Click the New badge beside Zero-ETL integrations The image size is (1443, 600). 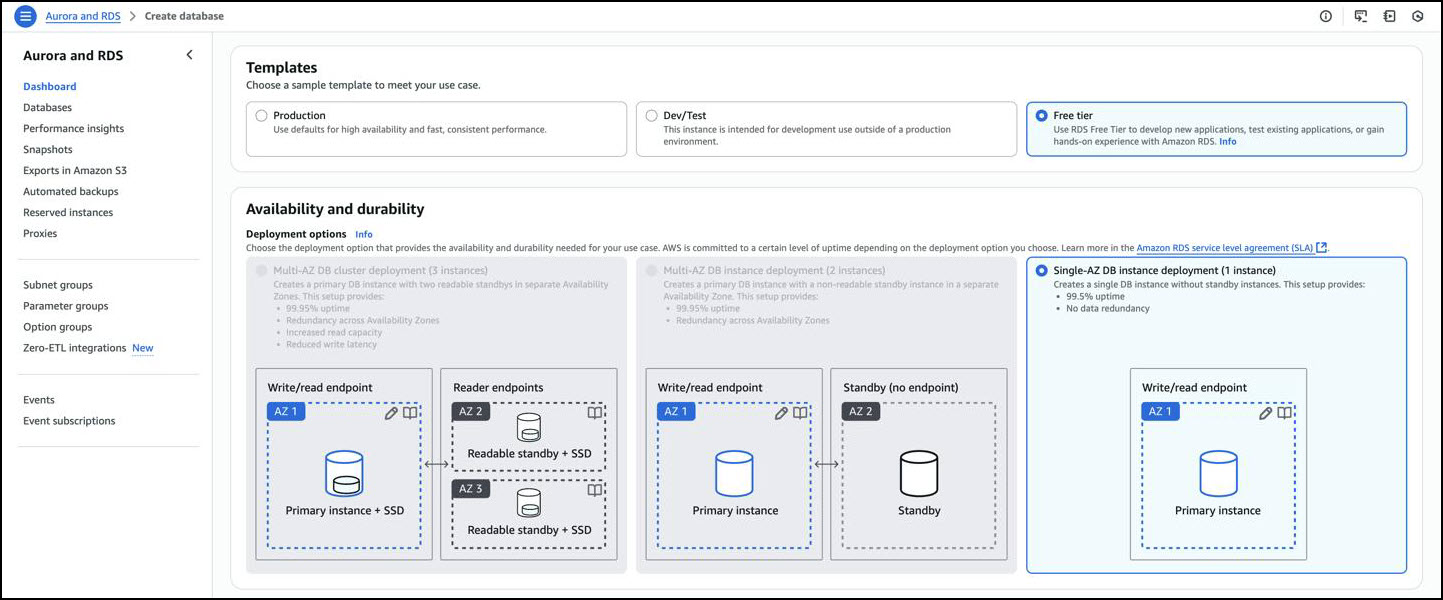tap(143, 348)
